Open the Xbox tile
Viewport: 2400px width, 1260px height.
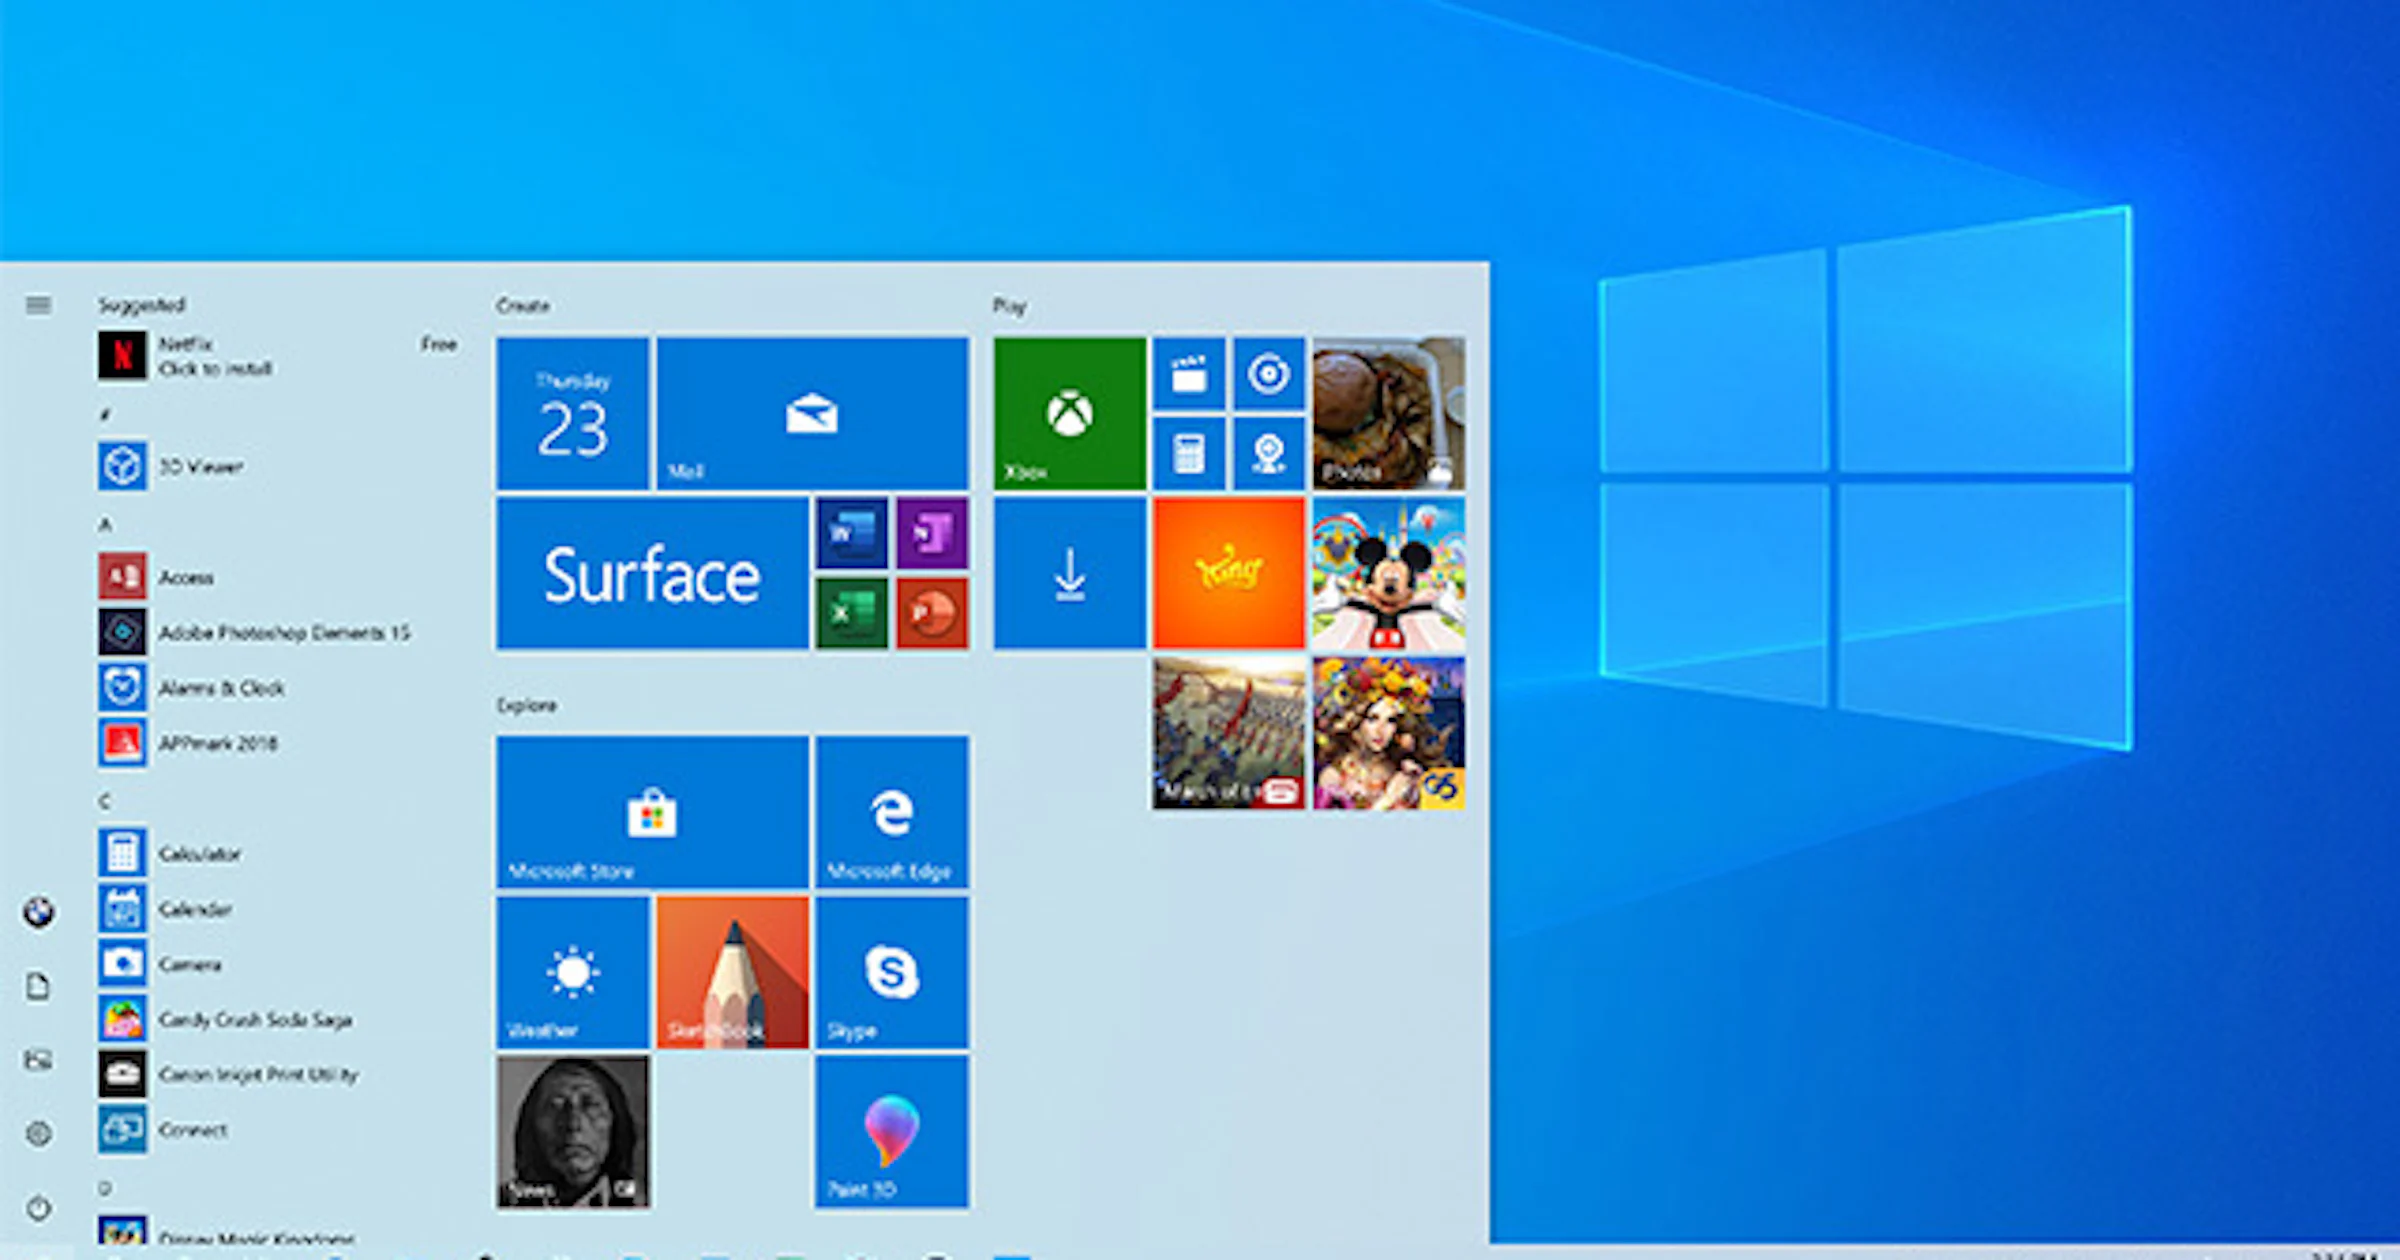pyautogui.click(x=1070, y=414)
